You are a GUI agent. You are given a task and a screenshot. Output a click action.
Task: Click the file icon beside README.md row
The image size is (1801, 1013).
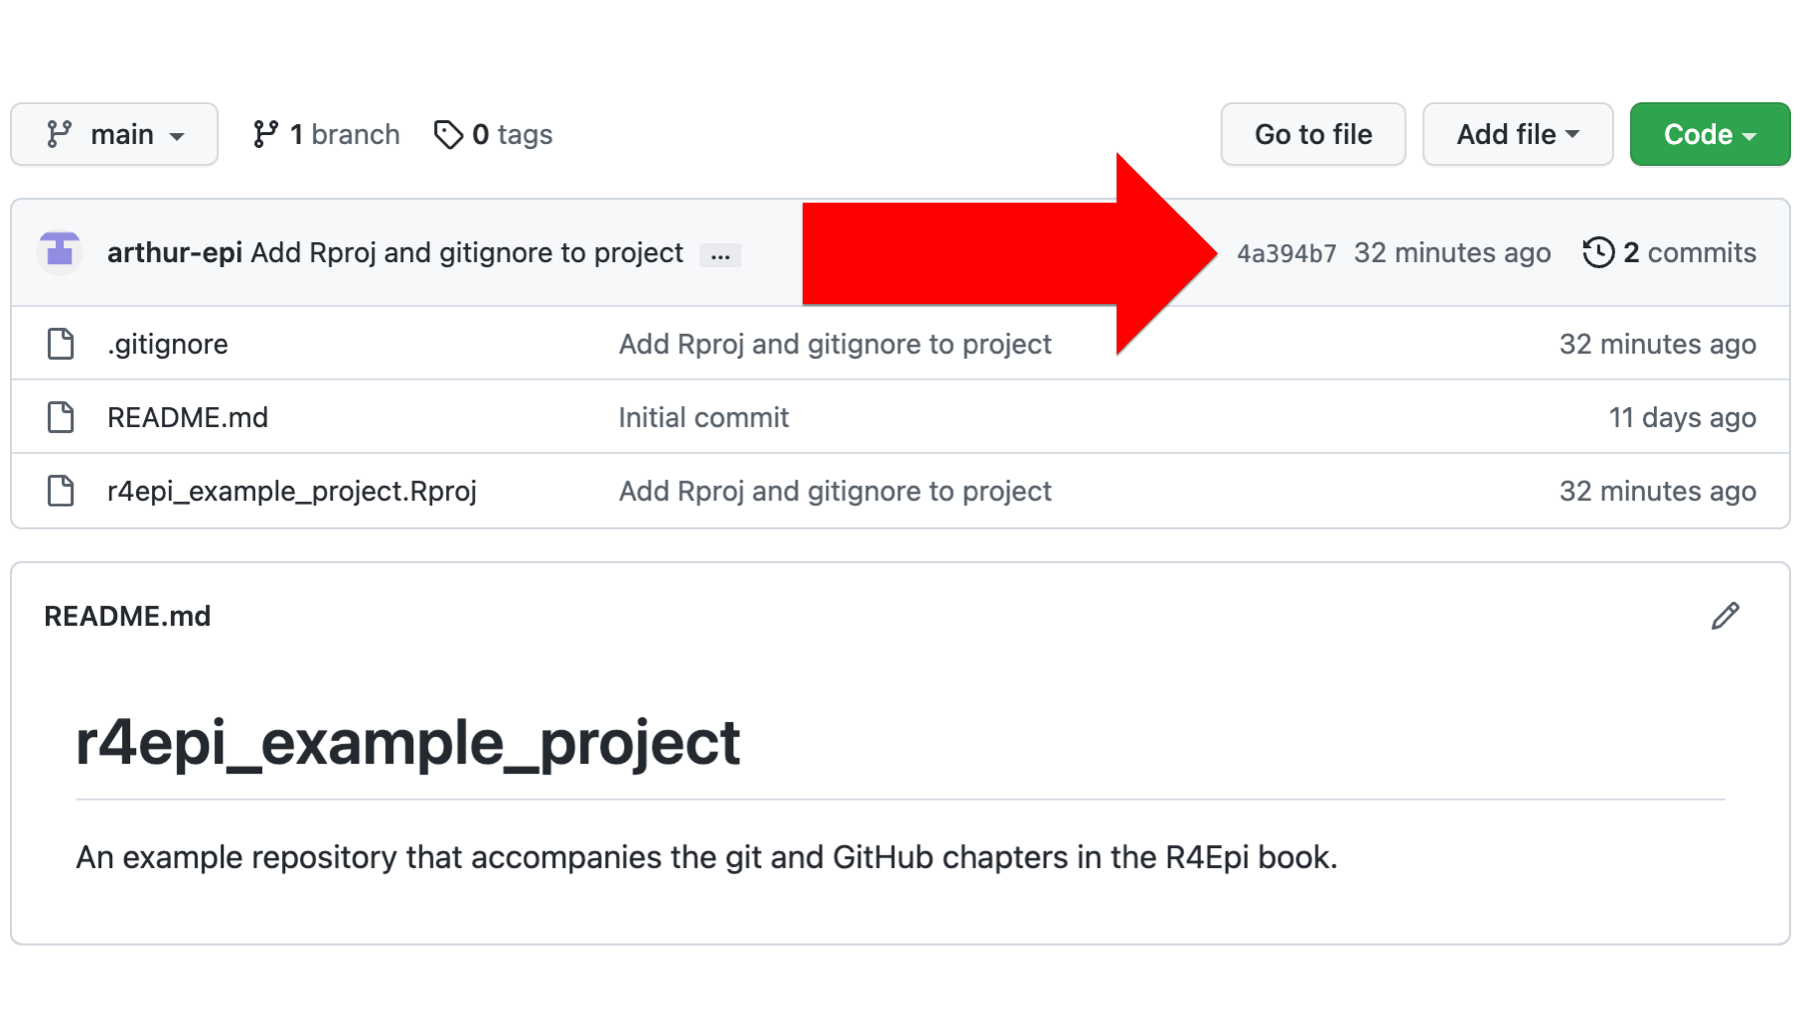click(61, 417)
